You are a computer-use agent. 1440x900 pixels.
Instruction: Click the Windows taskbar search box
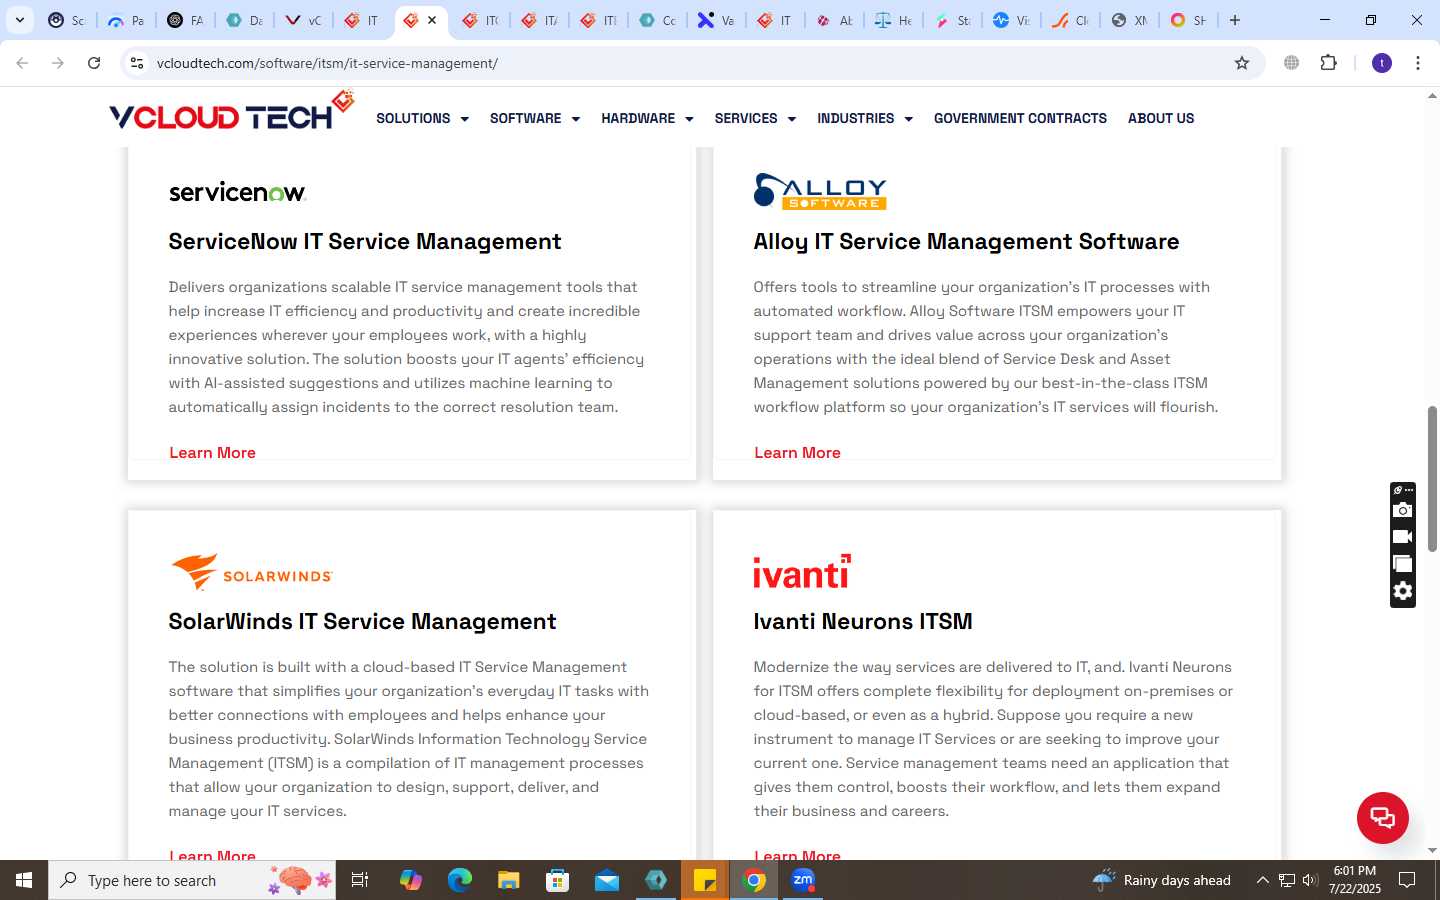click(x=192, y=880)
